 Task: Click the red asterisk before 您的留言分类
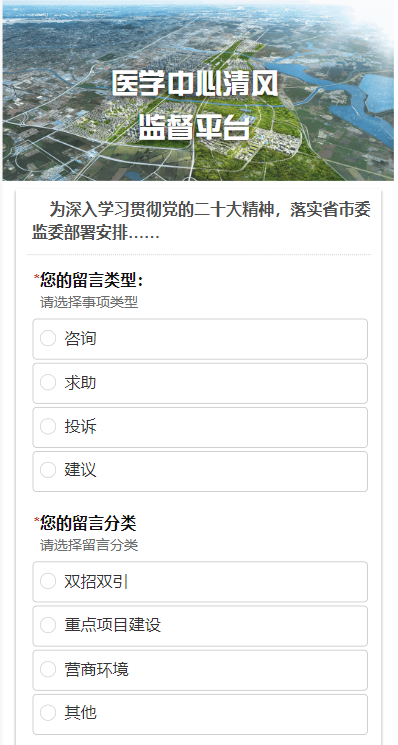[x=37, y=520]
